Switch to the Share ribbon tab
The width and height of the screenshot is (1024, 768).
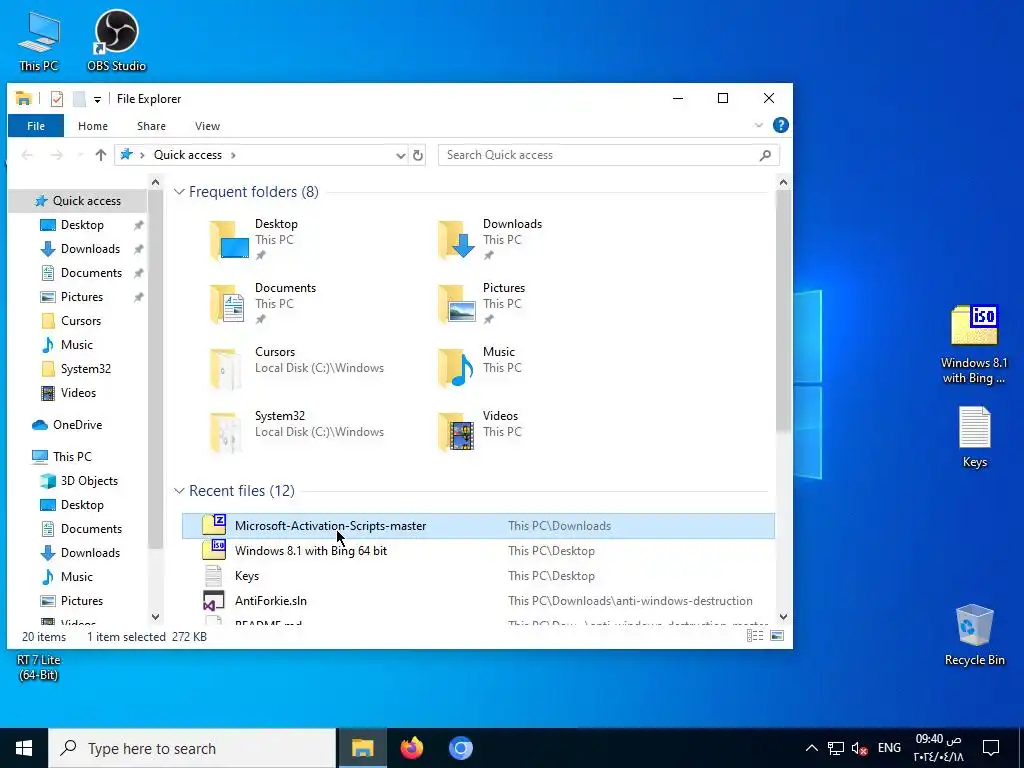coord(151,126)
